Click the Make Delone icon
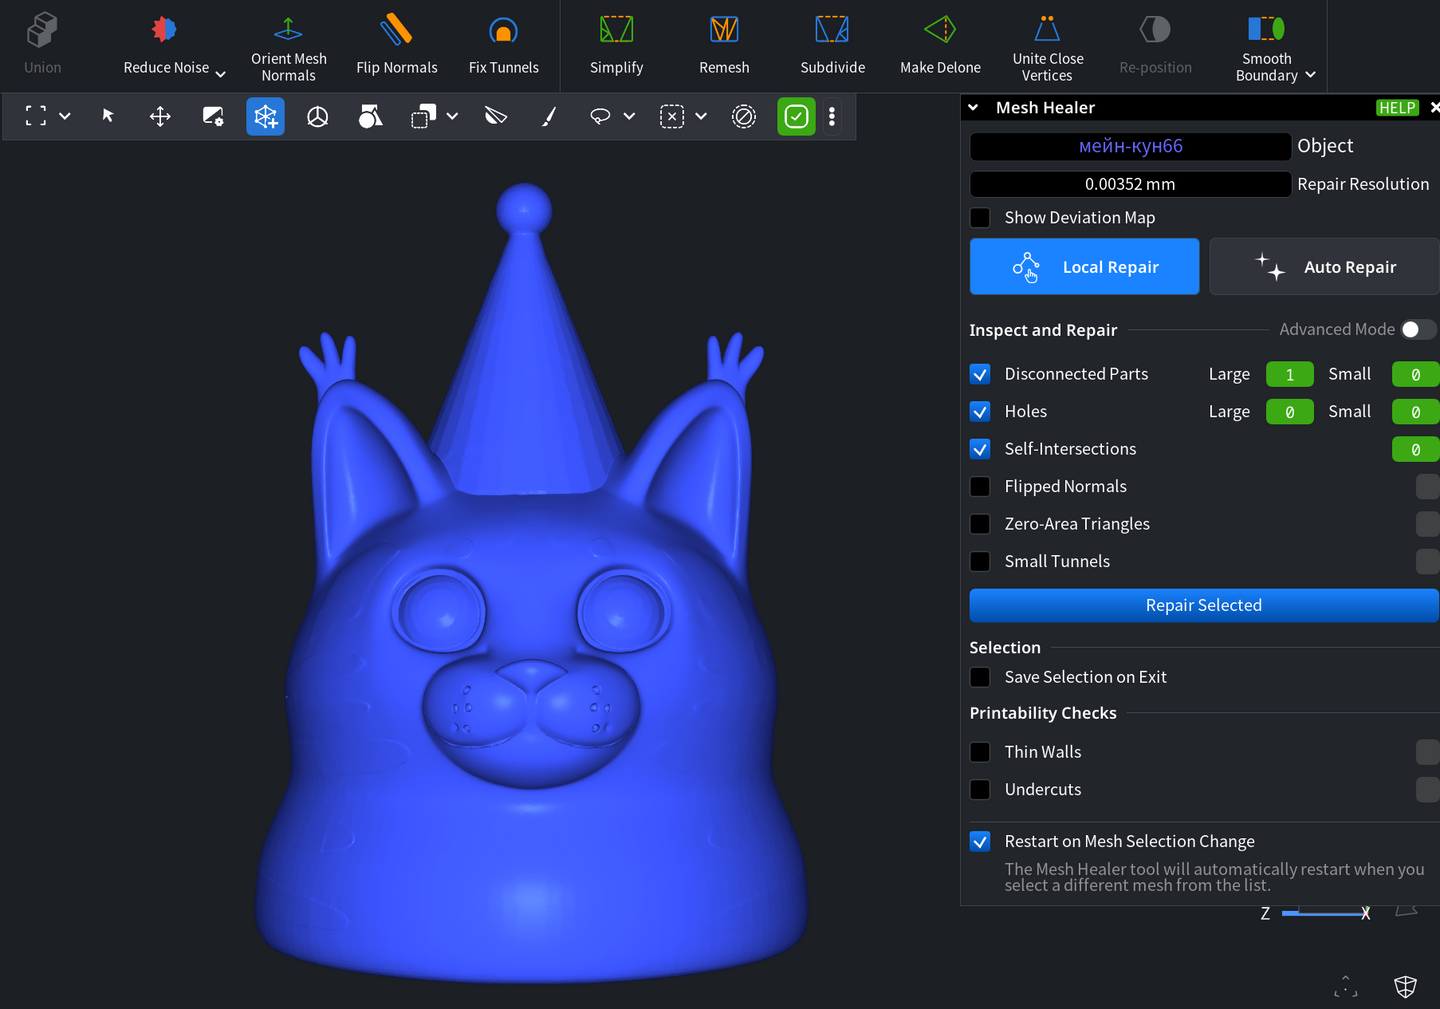Image resolution: width=1440 pixels, height=1009 pixels. (940, 30)
